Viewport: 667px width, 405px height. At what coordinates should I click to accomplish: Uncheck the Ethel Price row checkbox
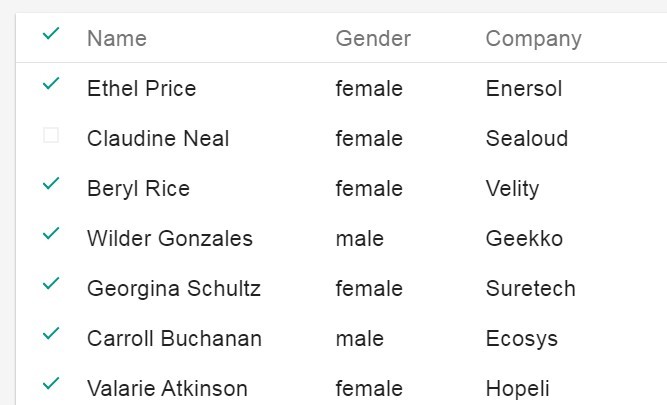[x=51, y=85]
